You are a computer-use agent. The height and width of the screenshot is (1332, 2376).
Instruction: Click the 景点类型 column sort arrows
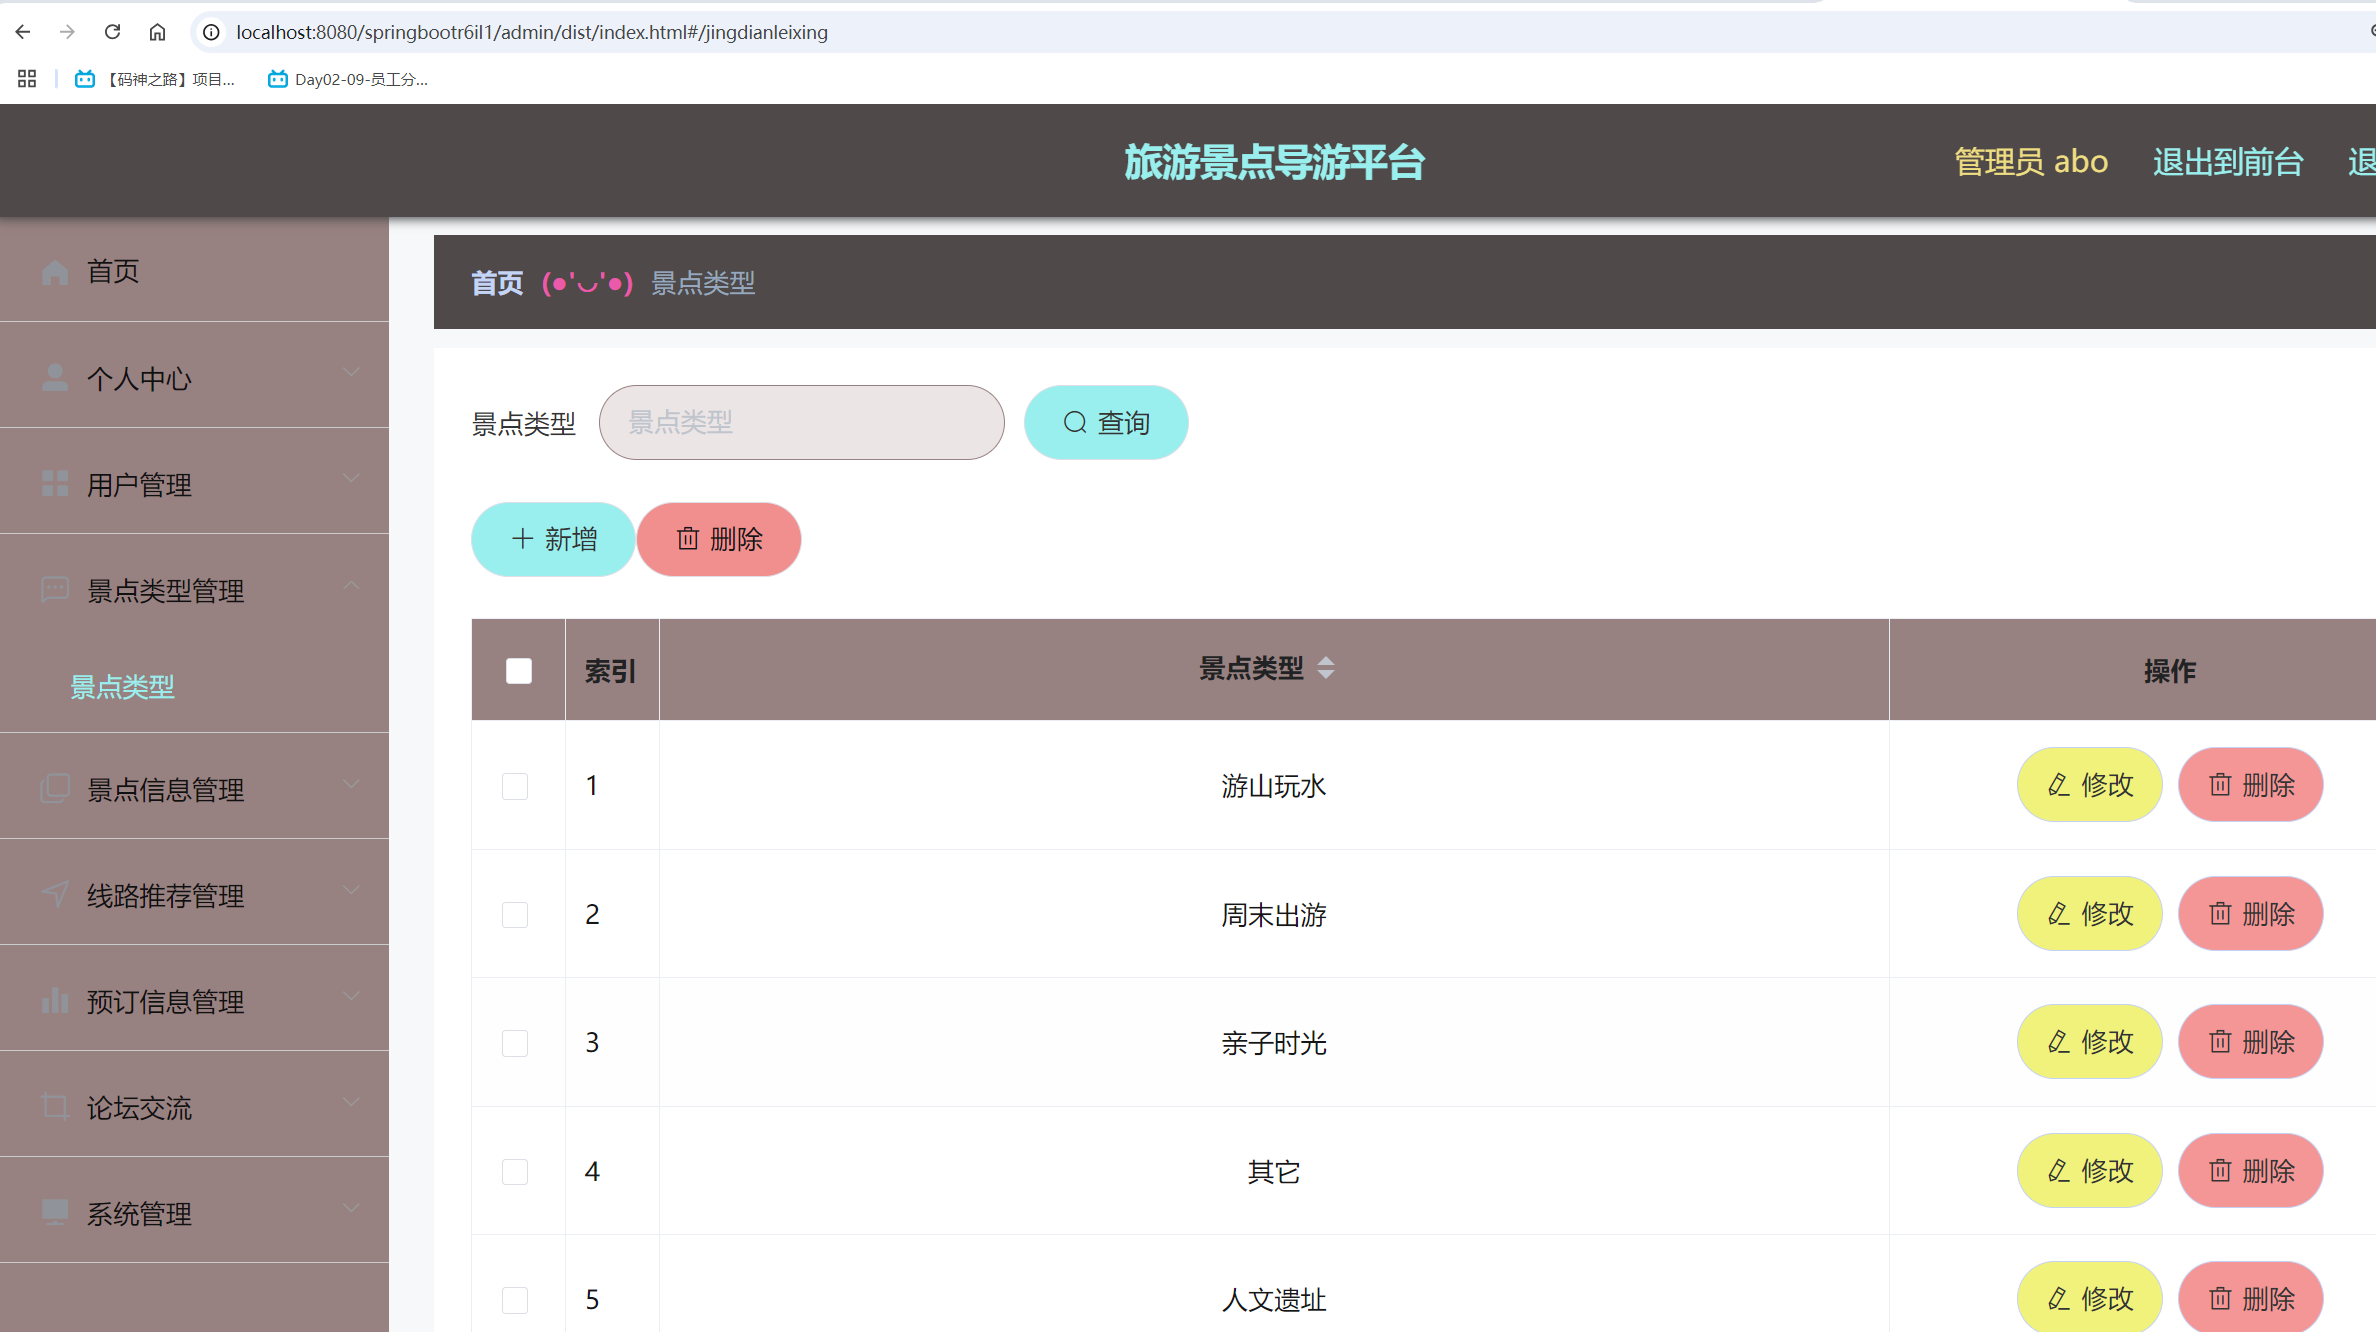point(1327,667)
